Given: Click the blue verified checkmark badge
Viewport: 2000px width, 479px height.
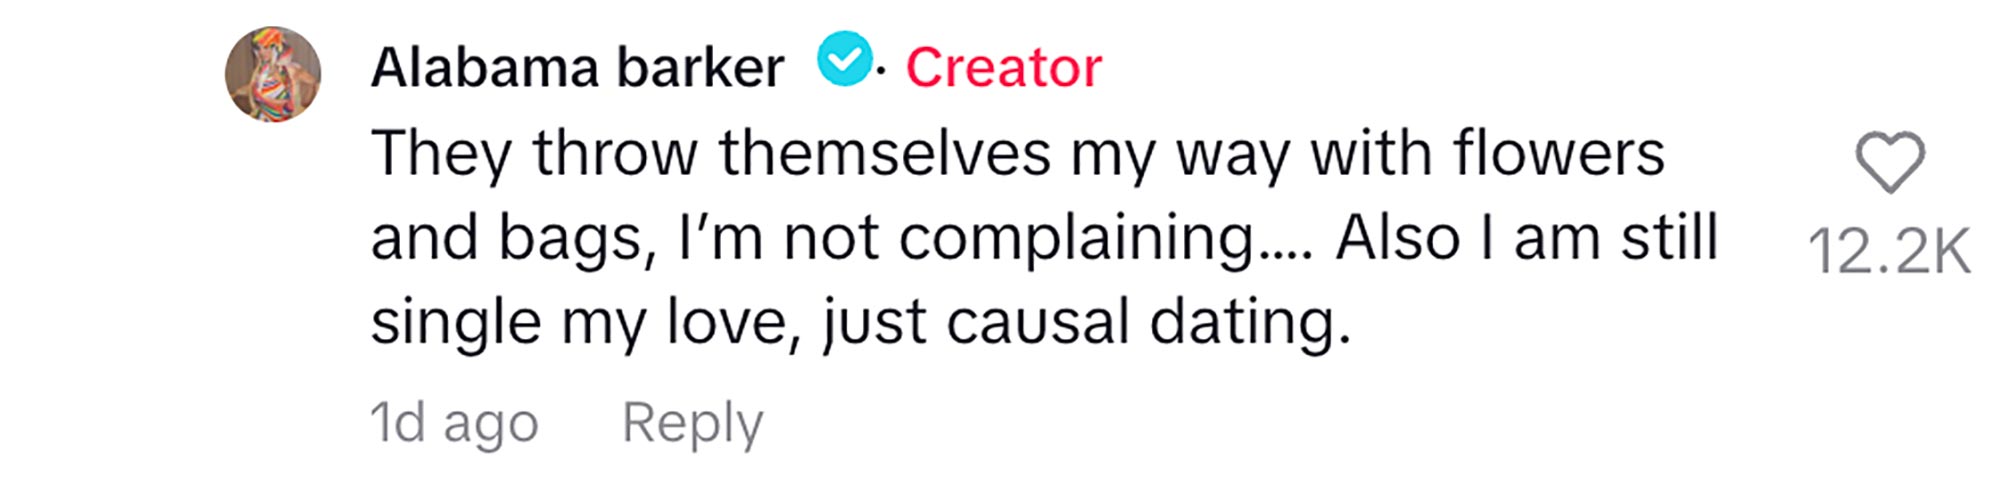Looking at the screenshot, I should point(845,60).
